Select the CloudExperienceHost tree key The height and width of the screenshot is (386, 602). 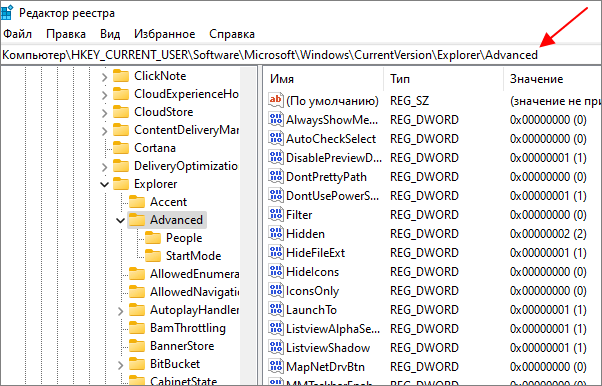coord(186,94)
